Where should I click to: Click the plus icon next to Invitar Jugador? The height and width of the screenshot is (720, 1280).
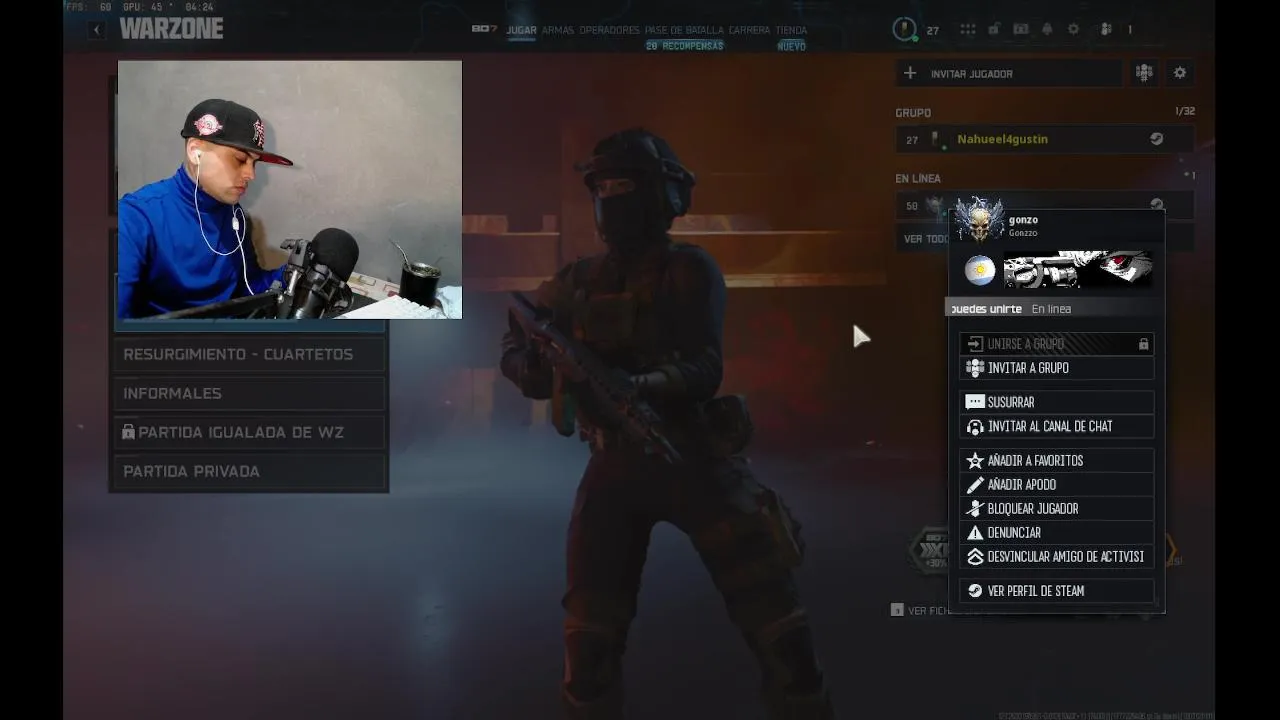[910, 73]
